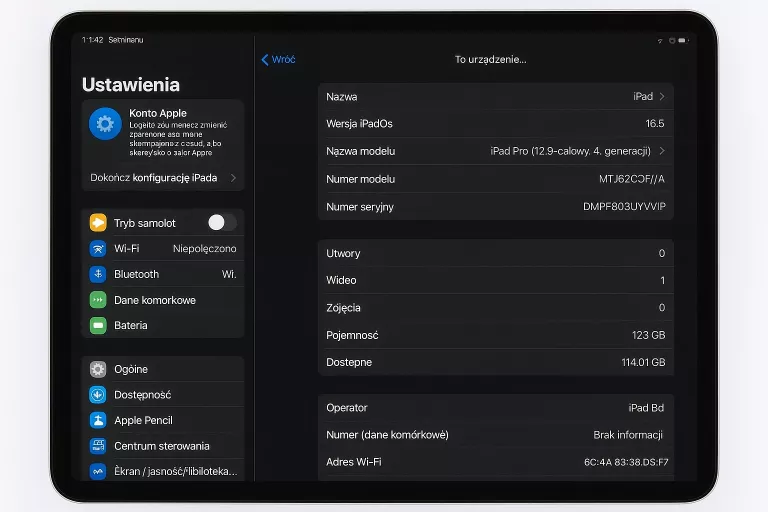Open the Ekran i jasność menu item
Screen dimensions: 768x512
175,471
